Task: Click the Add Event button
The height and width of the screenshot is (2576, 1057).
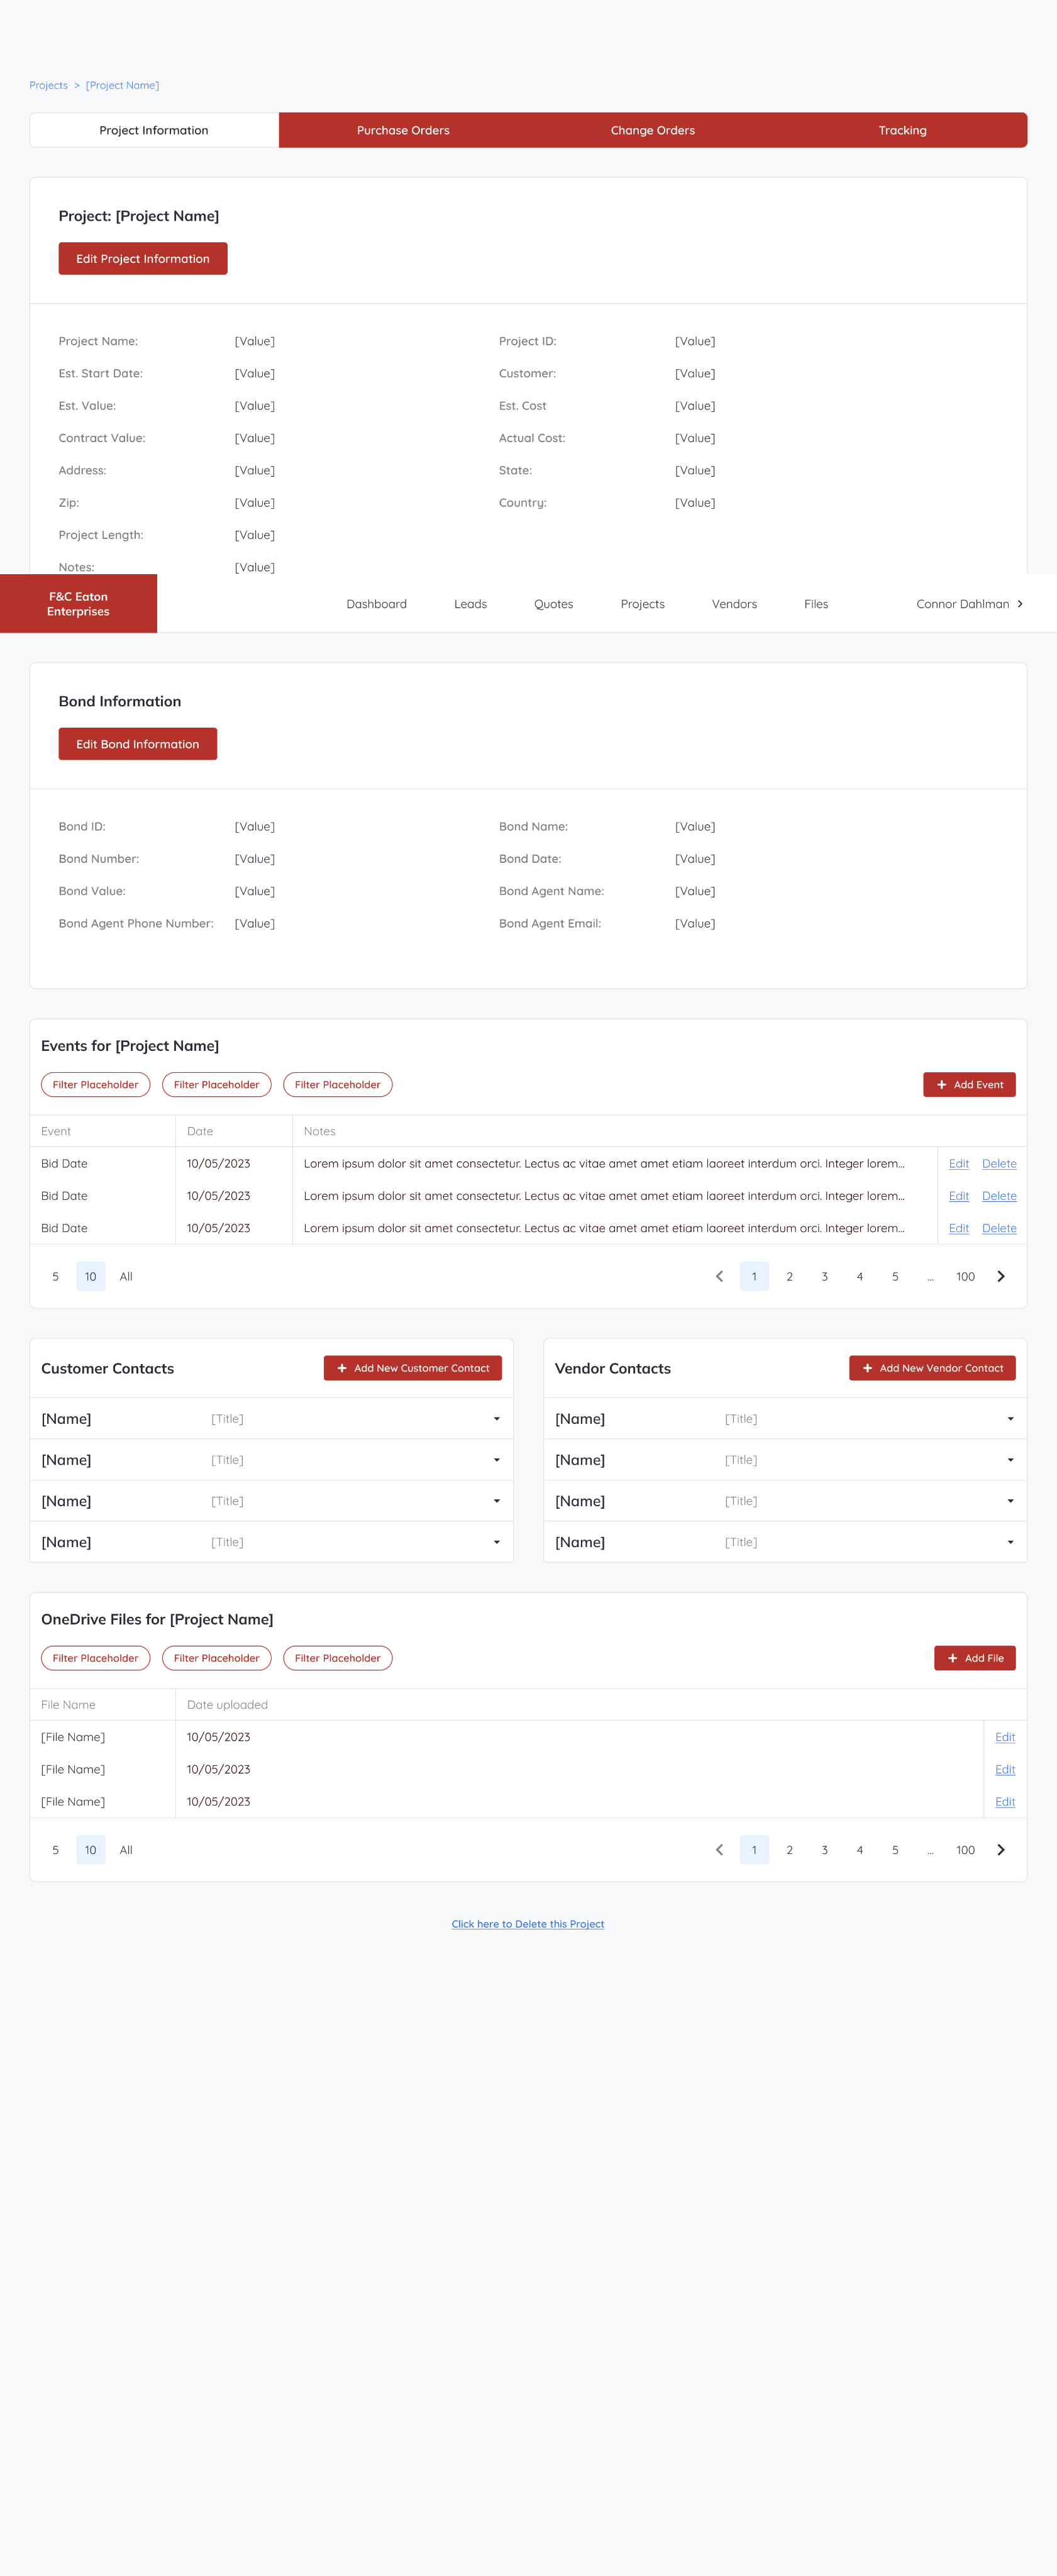Action: [x=969, y=1085]
